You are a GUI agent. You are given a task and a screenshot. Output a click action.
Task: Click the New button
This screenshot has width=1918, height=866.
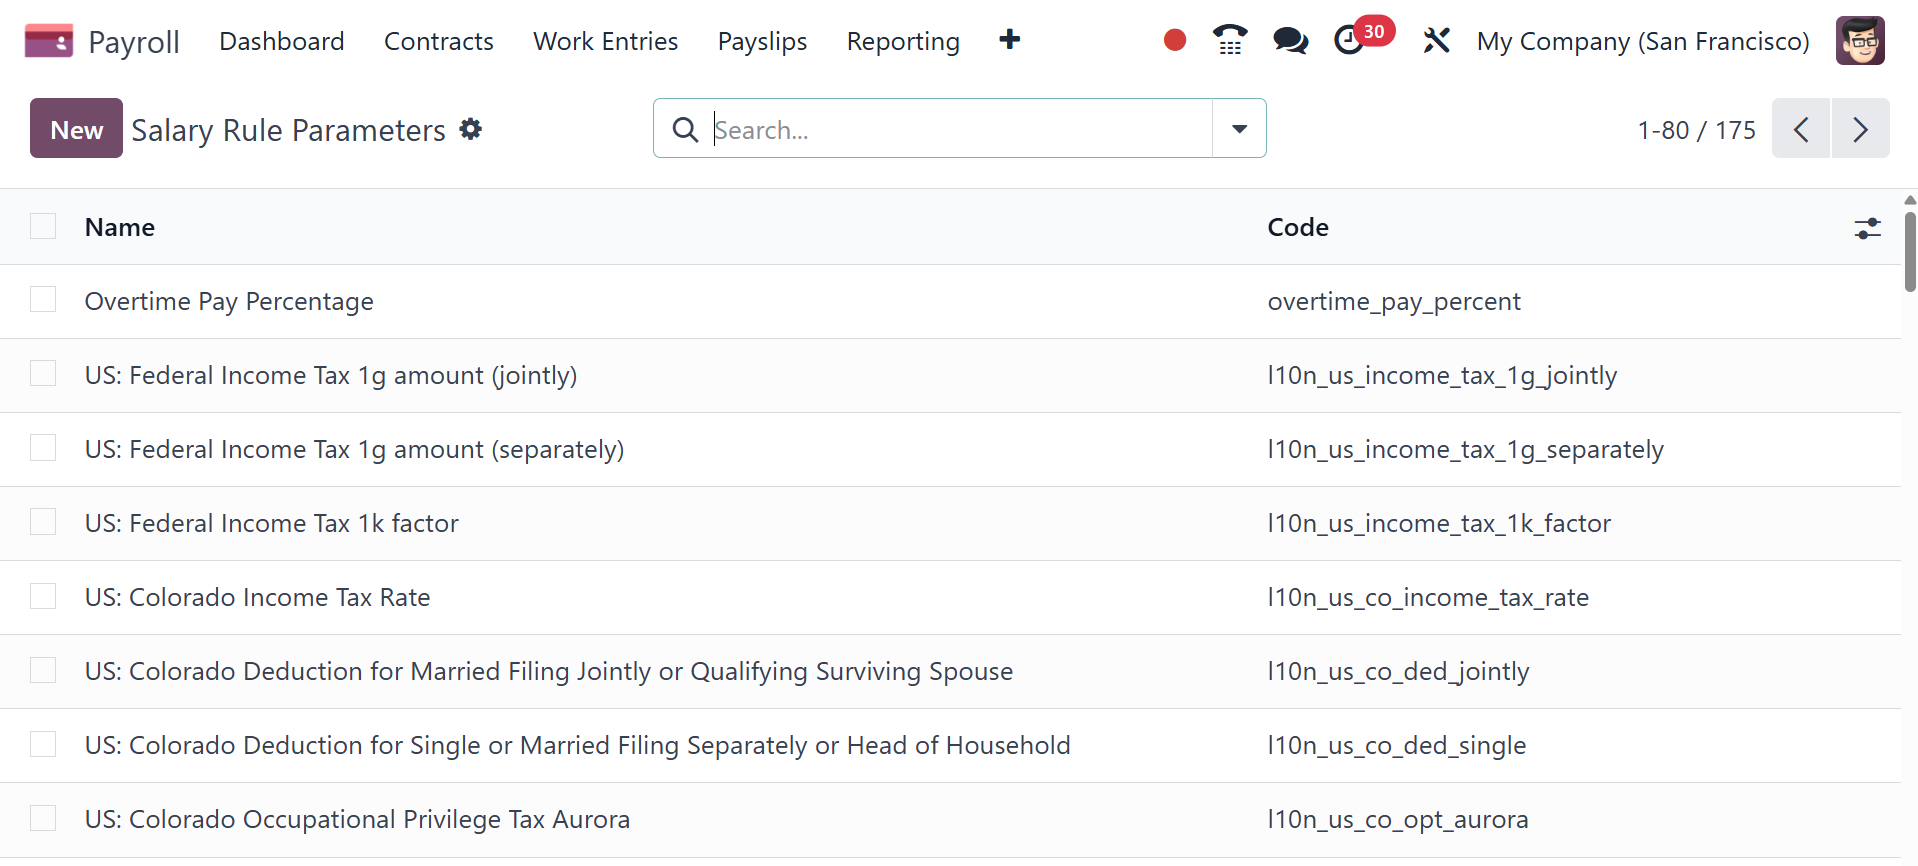click(76, 129)
